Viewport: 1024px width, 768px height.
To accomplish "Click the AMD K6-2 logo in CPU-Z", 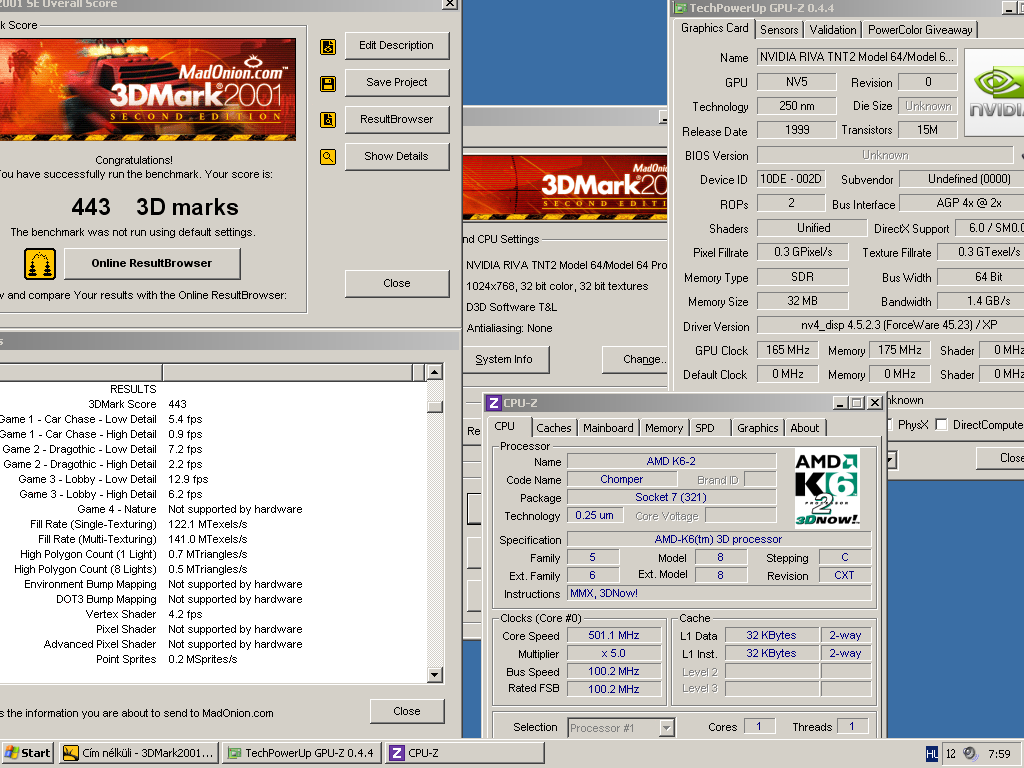I will click(x=827, y=489).
